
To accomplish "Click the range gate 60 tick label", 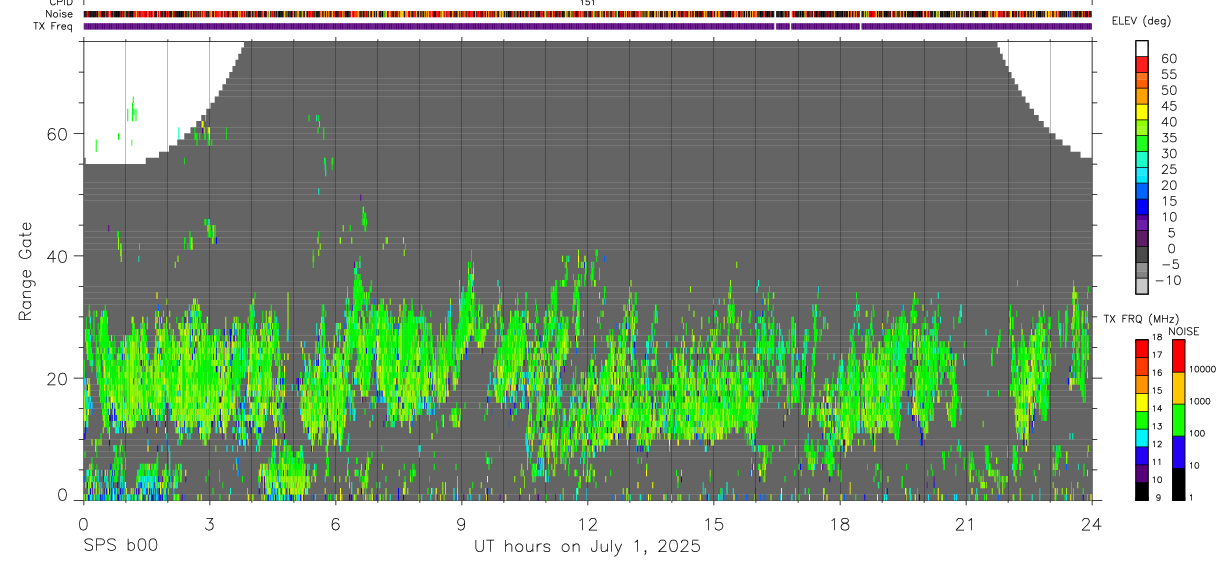I will (56, 134).
